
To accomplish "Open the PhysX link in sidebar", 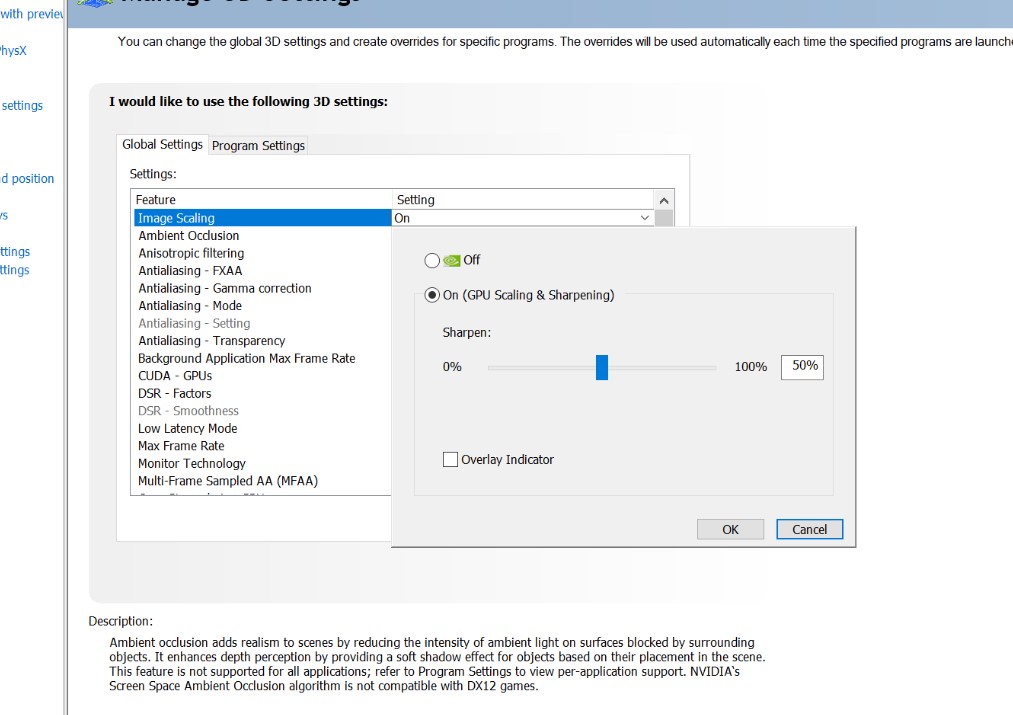I will 13,50.
